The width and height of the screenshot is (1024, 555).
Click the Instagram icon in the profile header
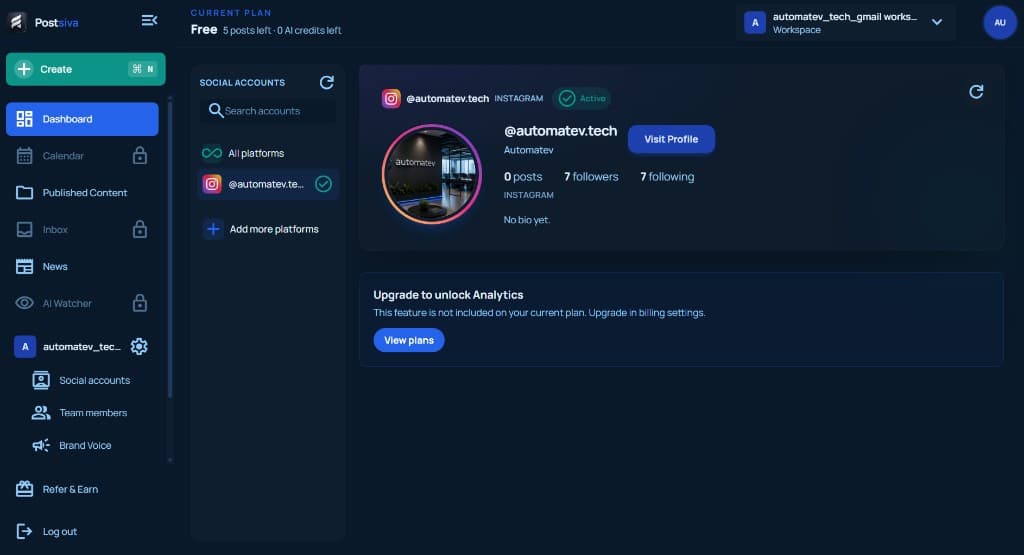(x=391, y=99)
